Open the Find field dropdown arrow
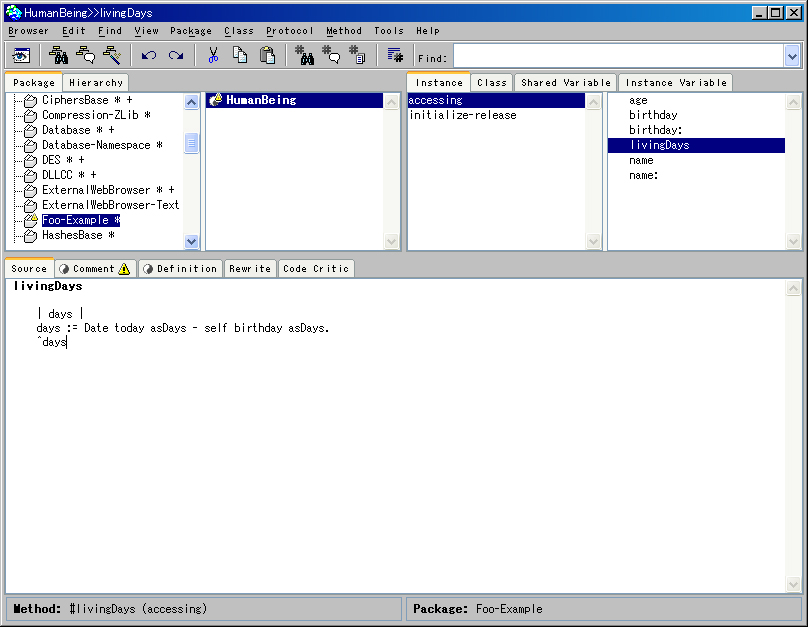Image resolution: width=808 pixels, height=627 pixels. tap(792, 56)
